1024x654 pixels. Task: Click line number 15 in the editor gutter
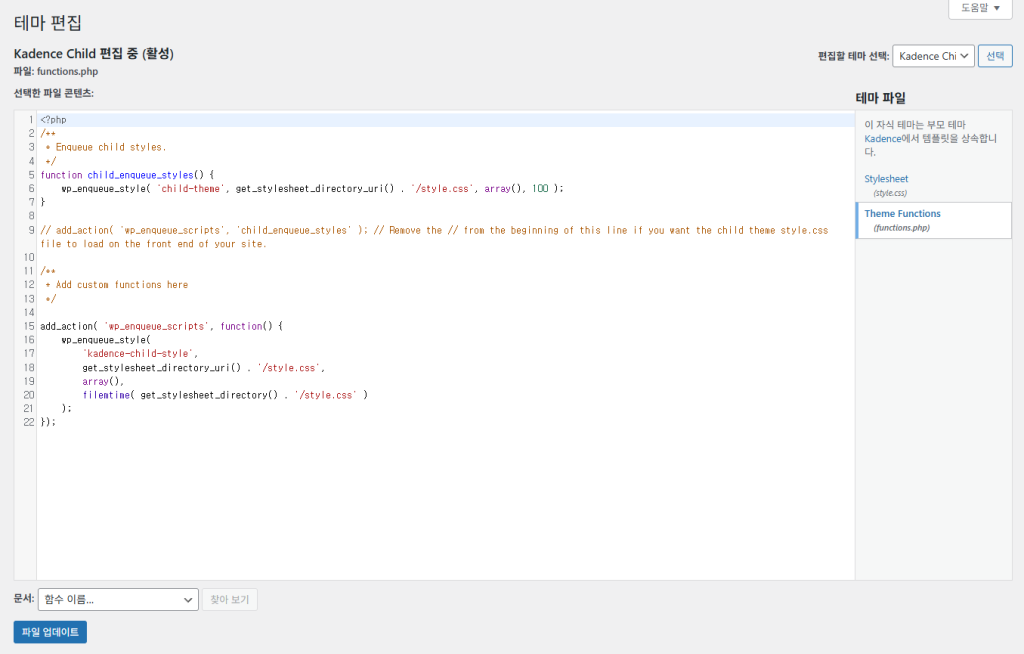tap(29, 326)
